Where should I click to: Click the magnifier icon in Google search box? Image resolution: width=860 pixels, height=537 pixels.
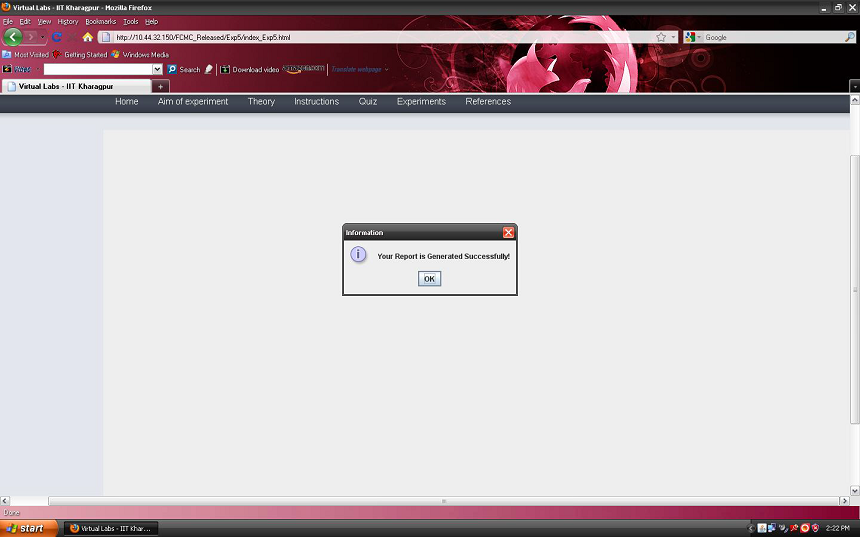tap(850, 37)
